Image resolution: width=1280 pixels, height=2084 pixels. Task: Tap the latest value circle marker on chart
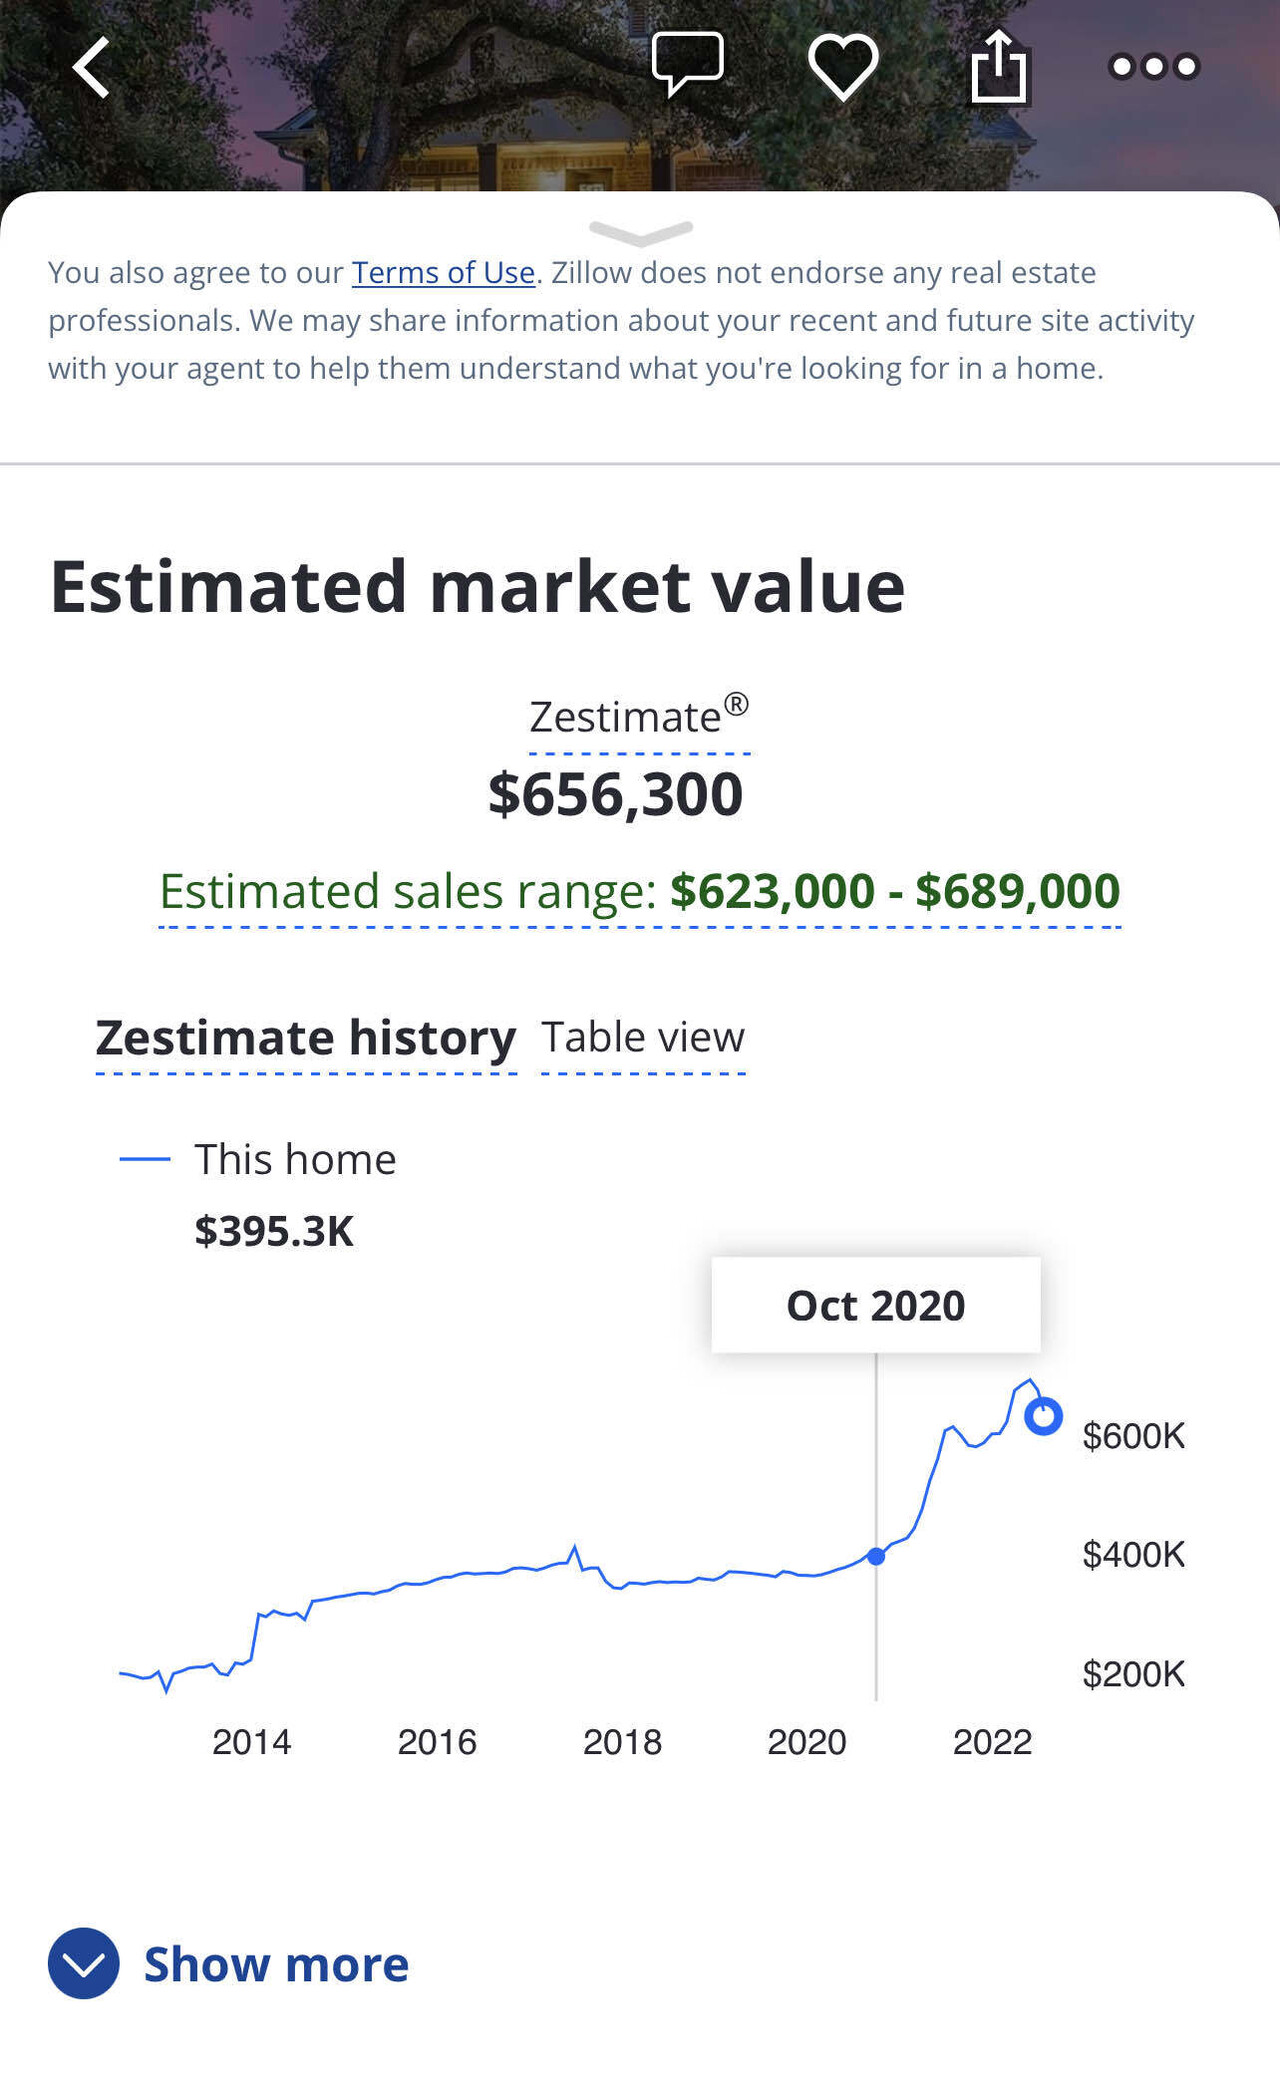pyautogui.click(x=1043, y=1416)
